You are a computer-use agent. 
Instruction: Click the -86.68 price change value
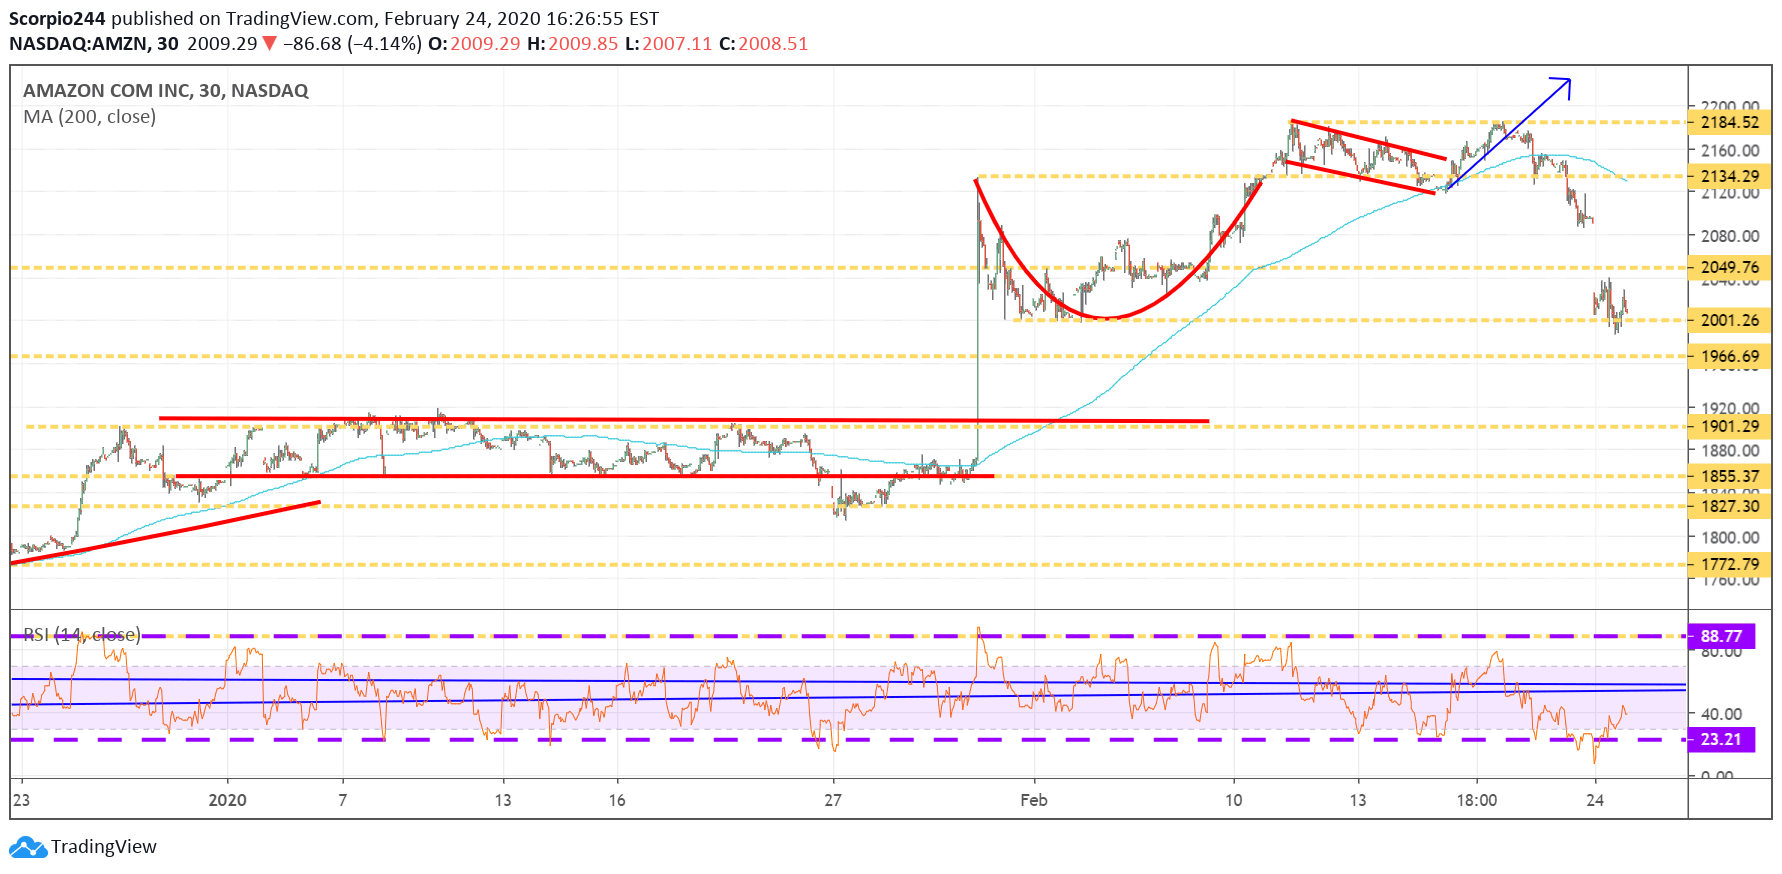click(x=312, y=44)
